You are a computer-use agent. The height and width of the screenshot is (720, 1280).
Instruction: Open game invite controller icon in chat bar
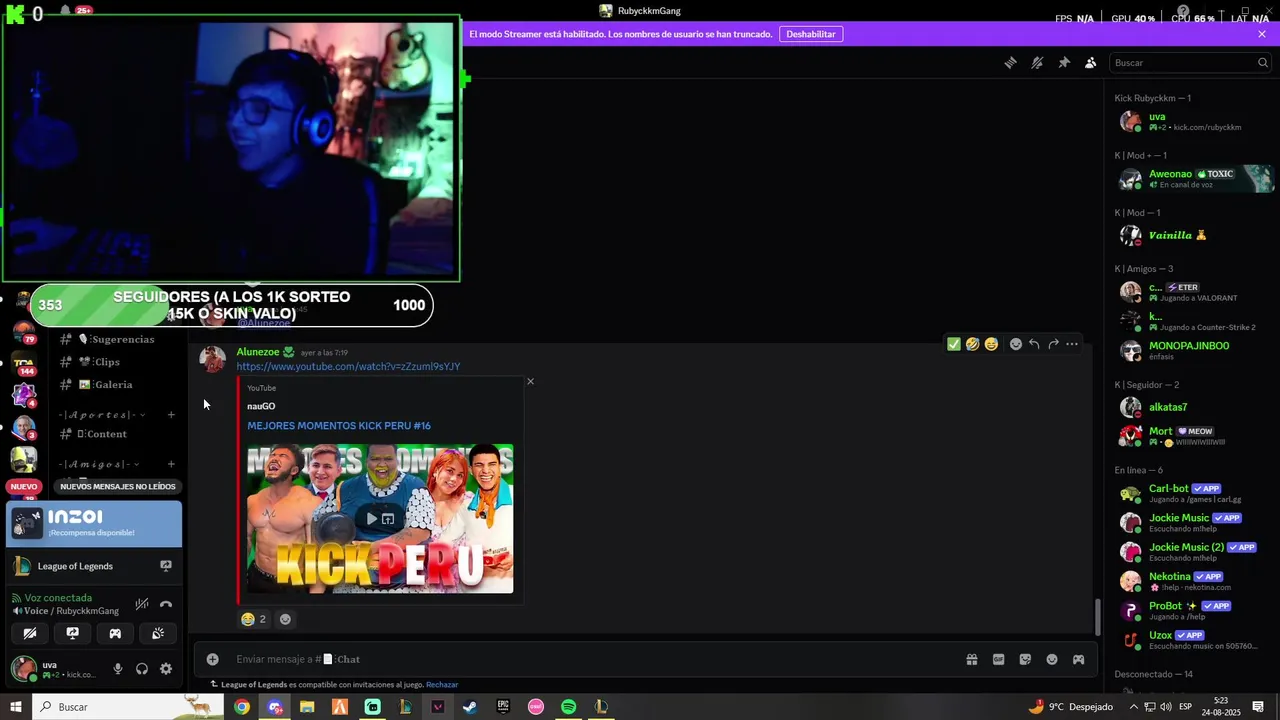click(x=1079, y=659)
